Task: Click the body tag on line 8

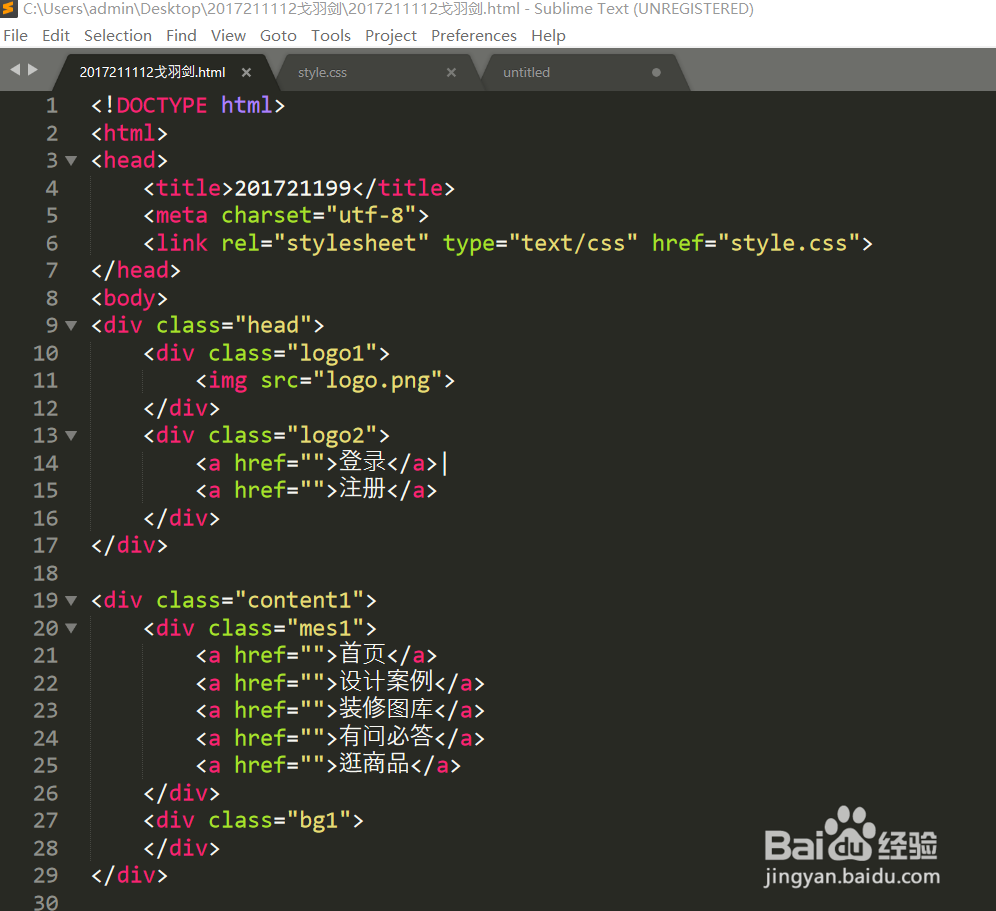Action: tap(130, 298)
